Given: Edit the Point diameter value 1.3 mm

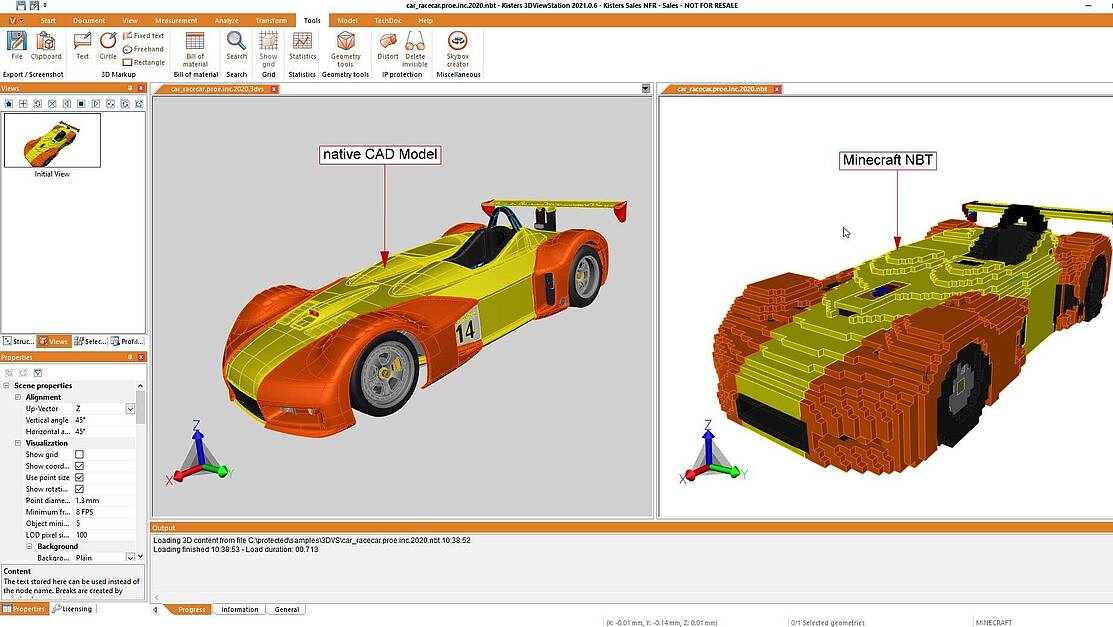Looking at the screenshot, I should (x=103, y=501).
